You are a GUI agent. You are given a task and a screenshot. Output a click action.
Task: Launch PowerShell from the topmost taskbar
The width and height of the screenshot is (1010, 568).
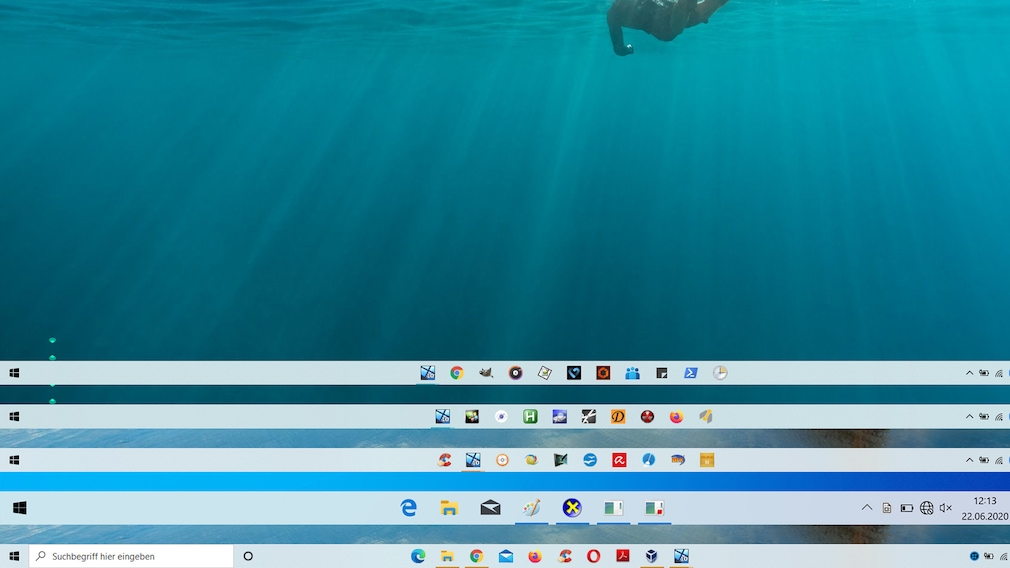pos(691,373)
